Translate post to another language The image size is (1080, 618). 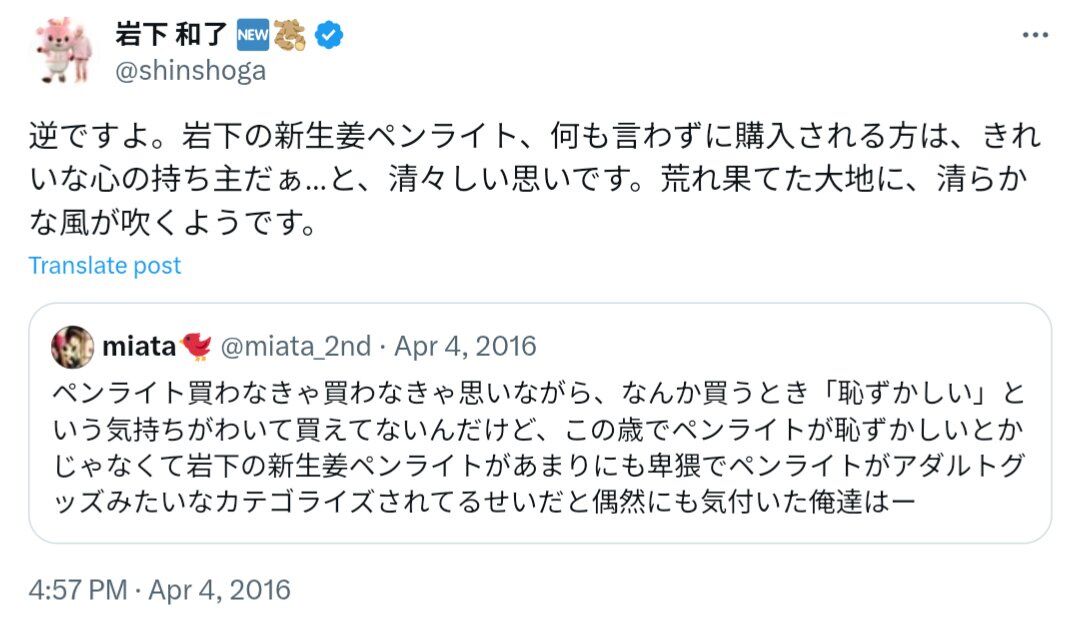point(105,265)
